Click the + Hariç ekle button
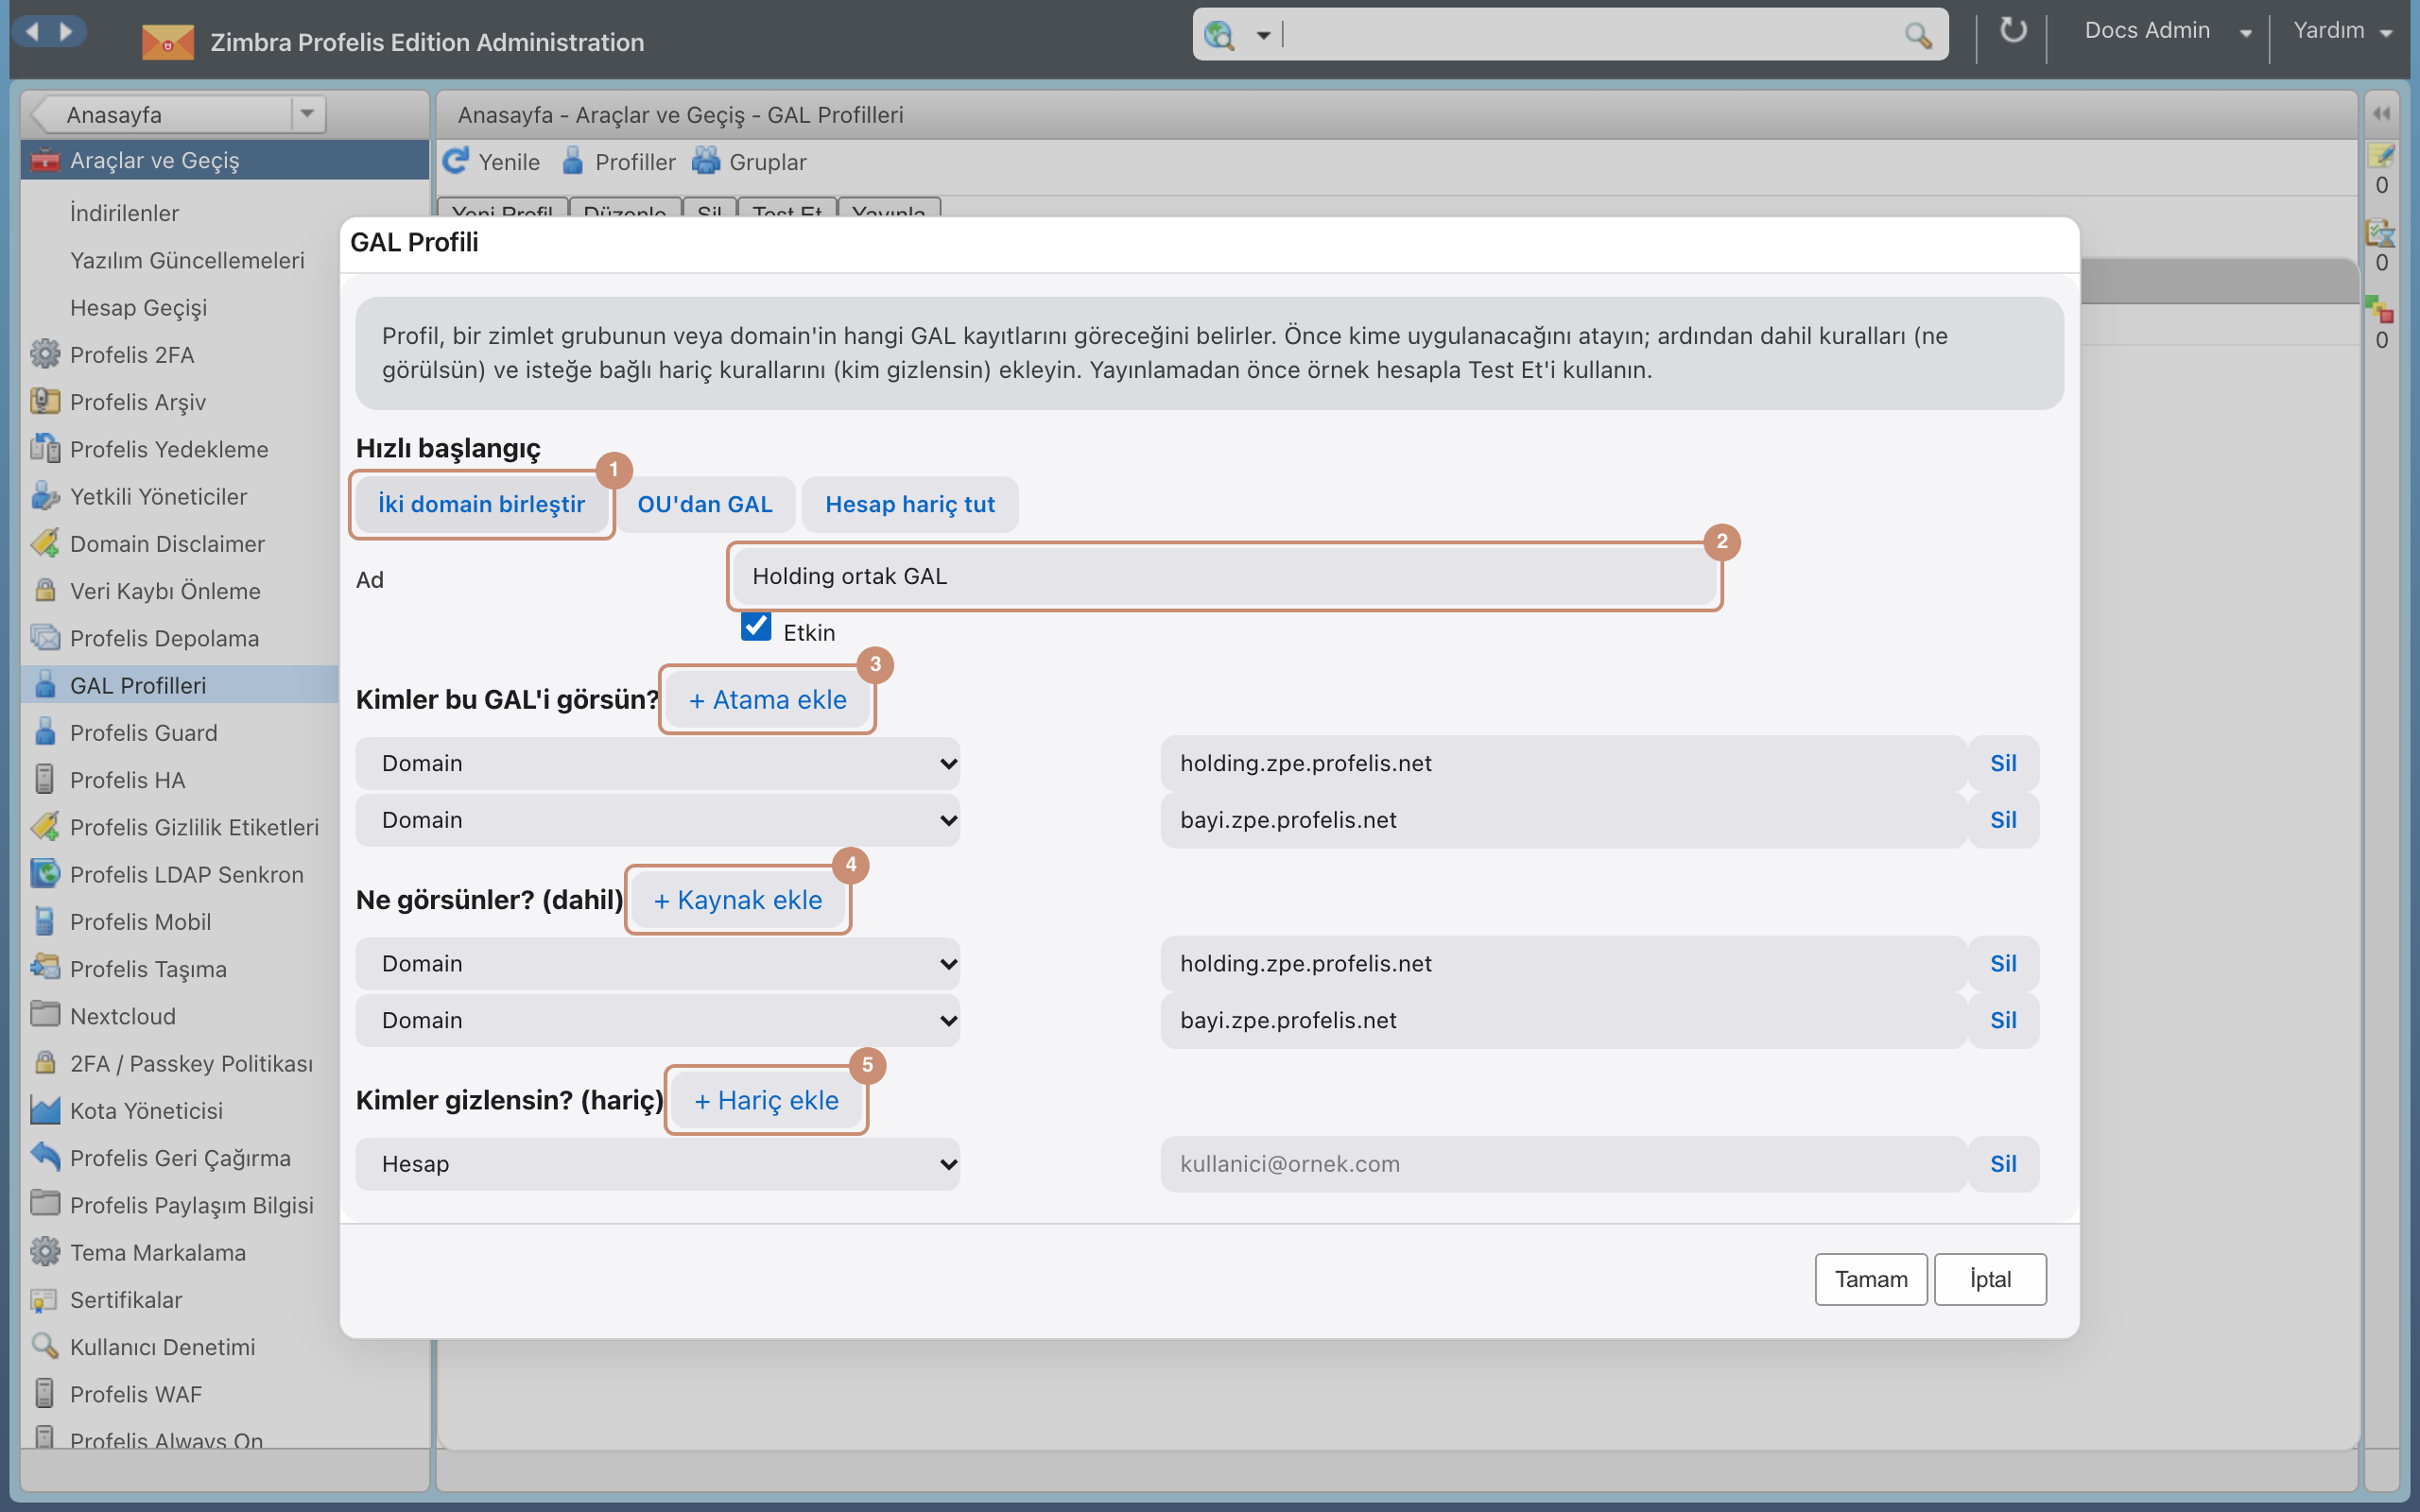The width and height of the screenshot is (2420, 1512). coord(766,1100)
